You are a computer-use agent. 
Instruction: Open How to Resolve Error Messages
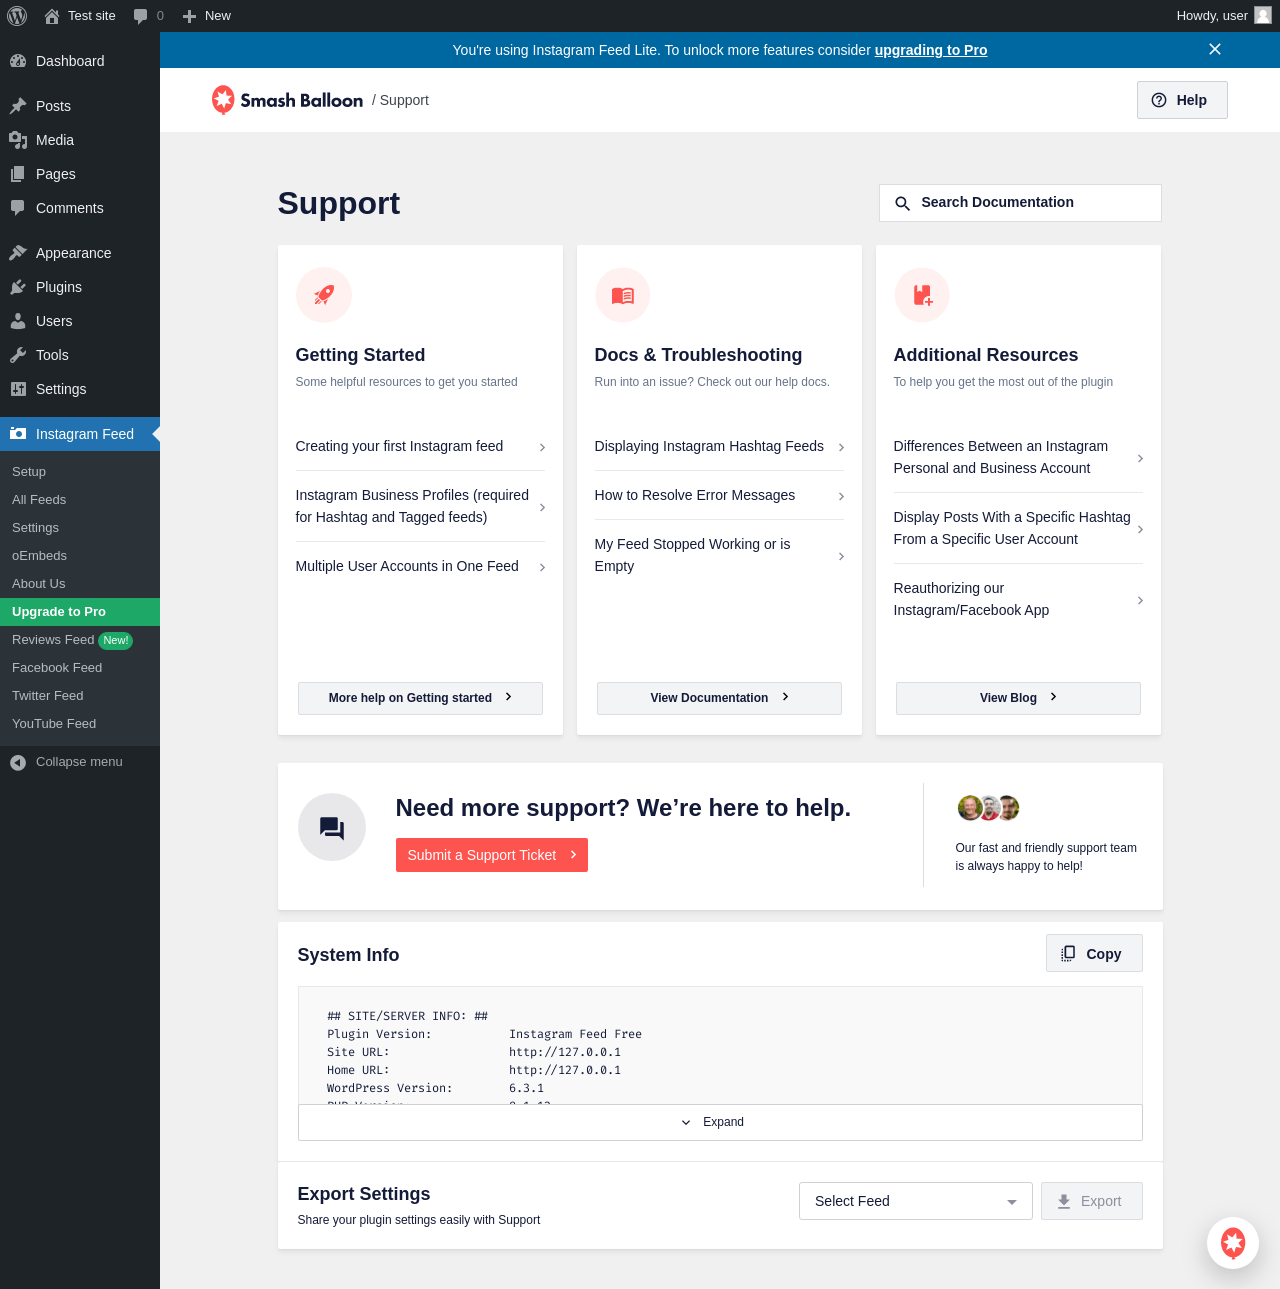coord(719,496)
